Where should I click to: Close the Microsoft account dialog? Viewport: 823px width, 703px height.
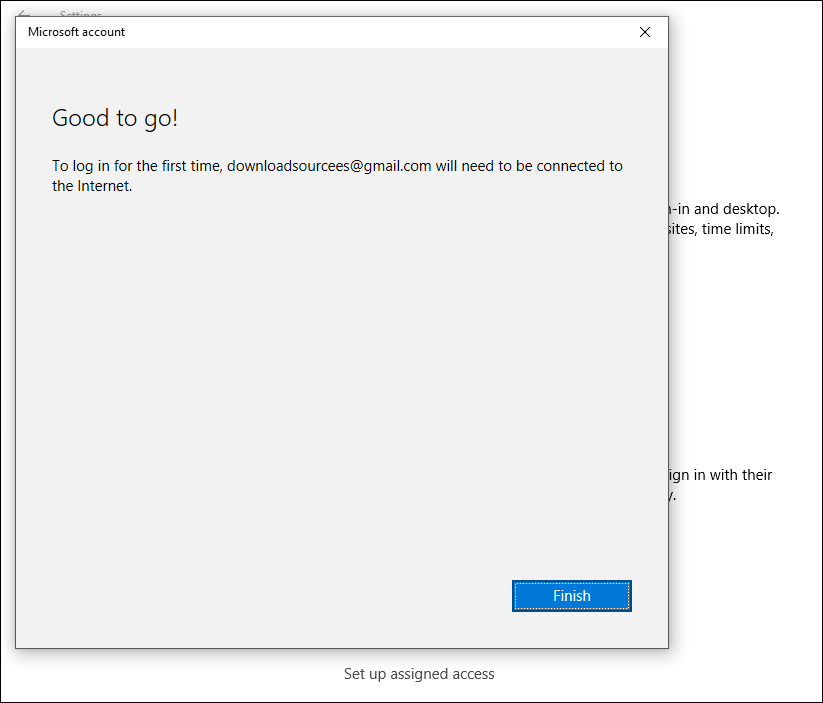pos(645,32)
